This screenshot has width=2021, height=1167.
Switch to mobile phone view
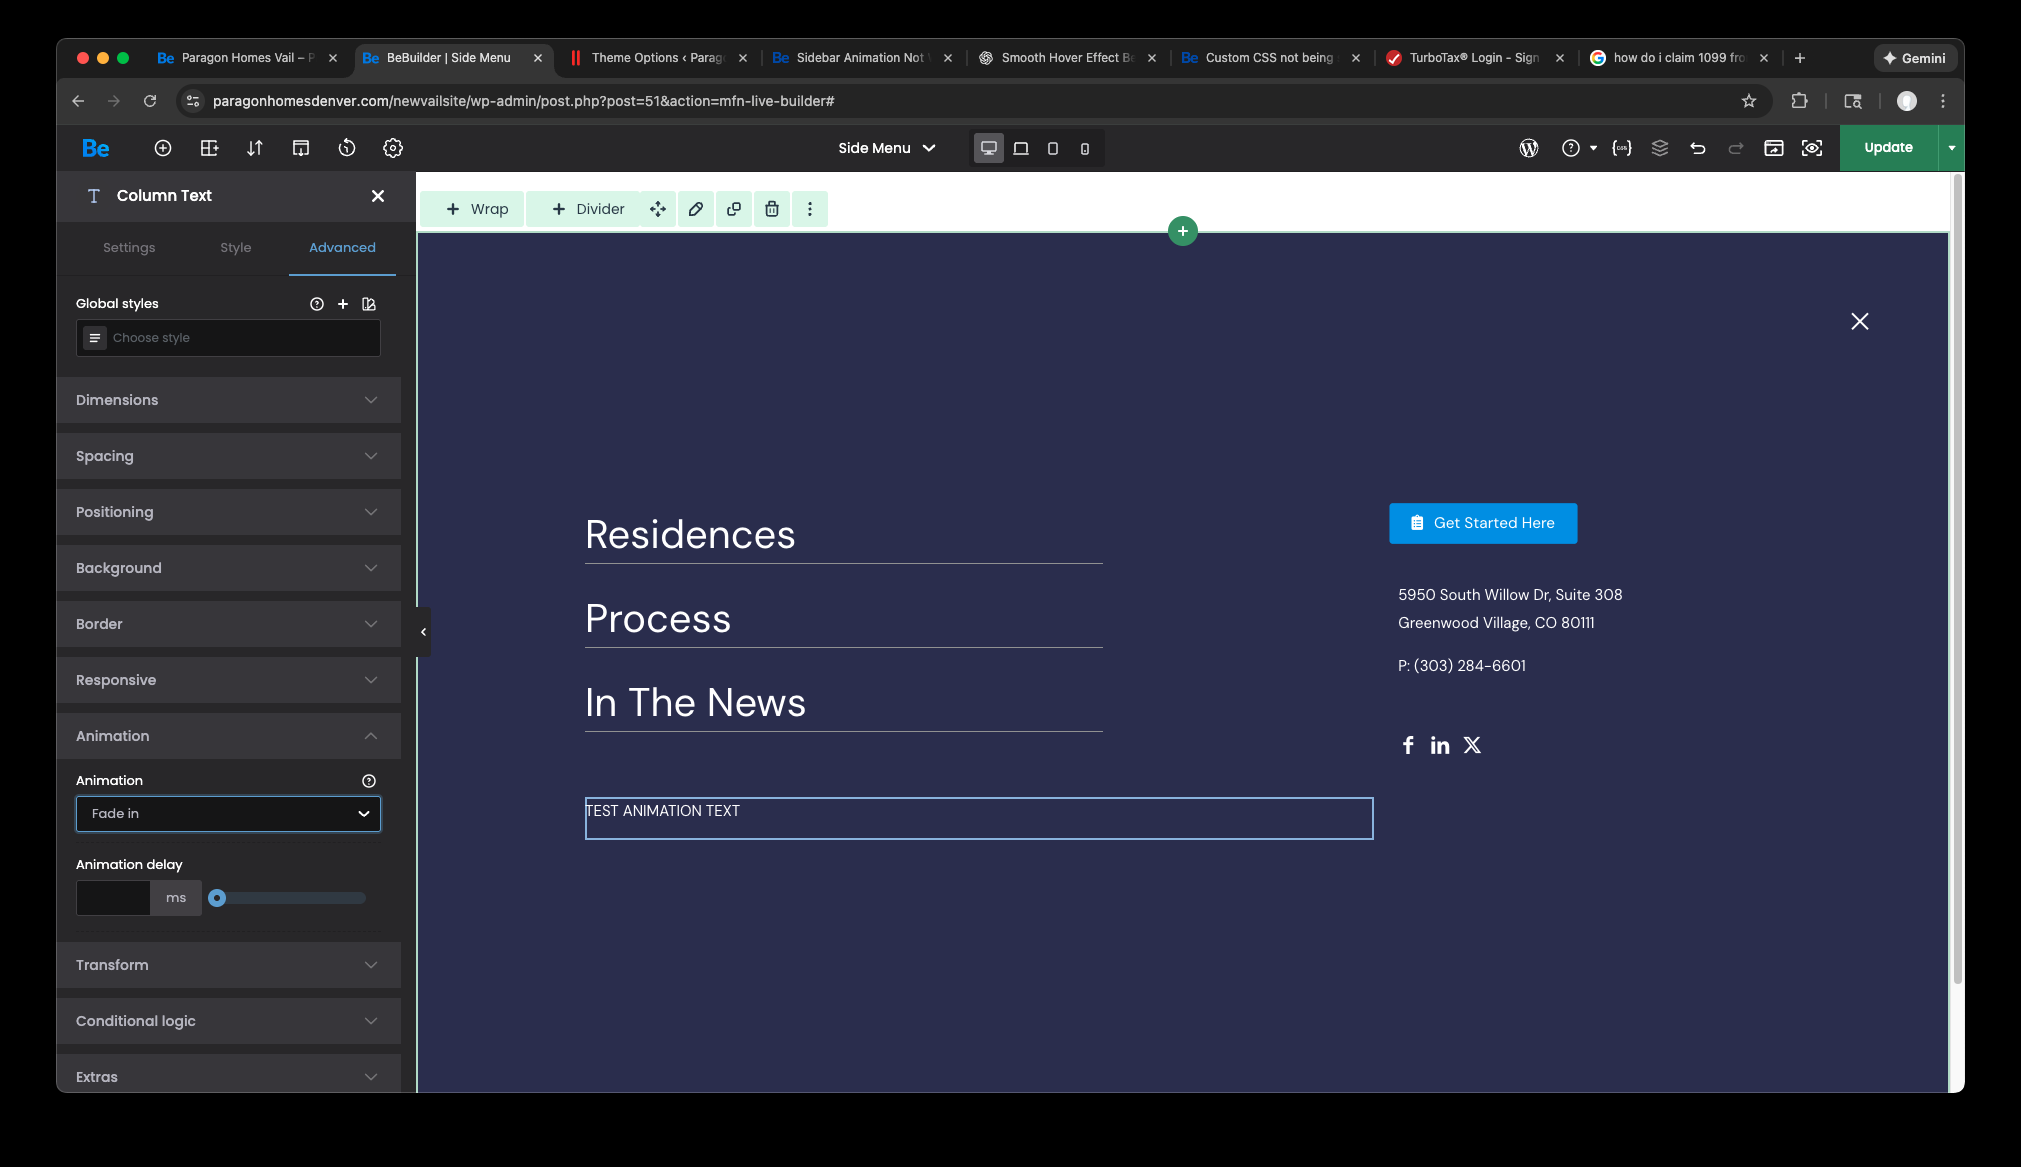pyautogui.click(x=1085, y=148)
